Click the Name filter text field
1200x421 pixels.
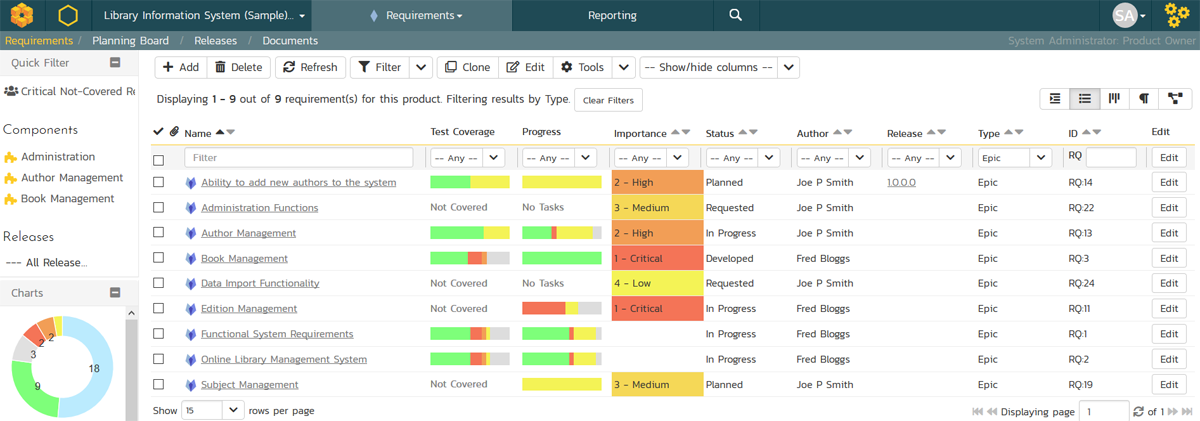298,158
